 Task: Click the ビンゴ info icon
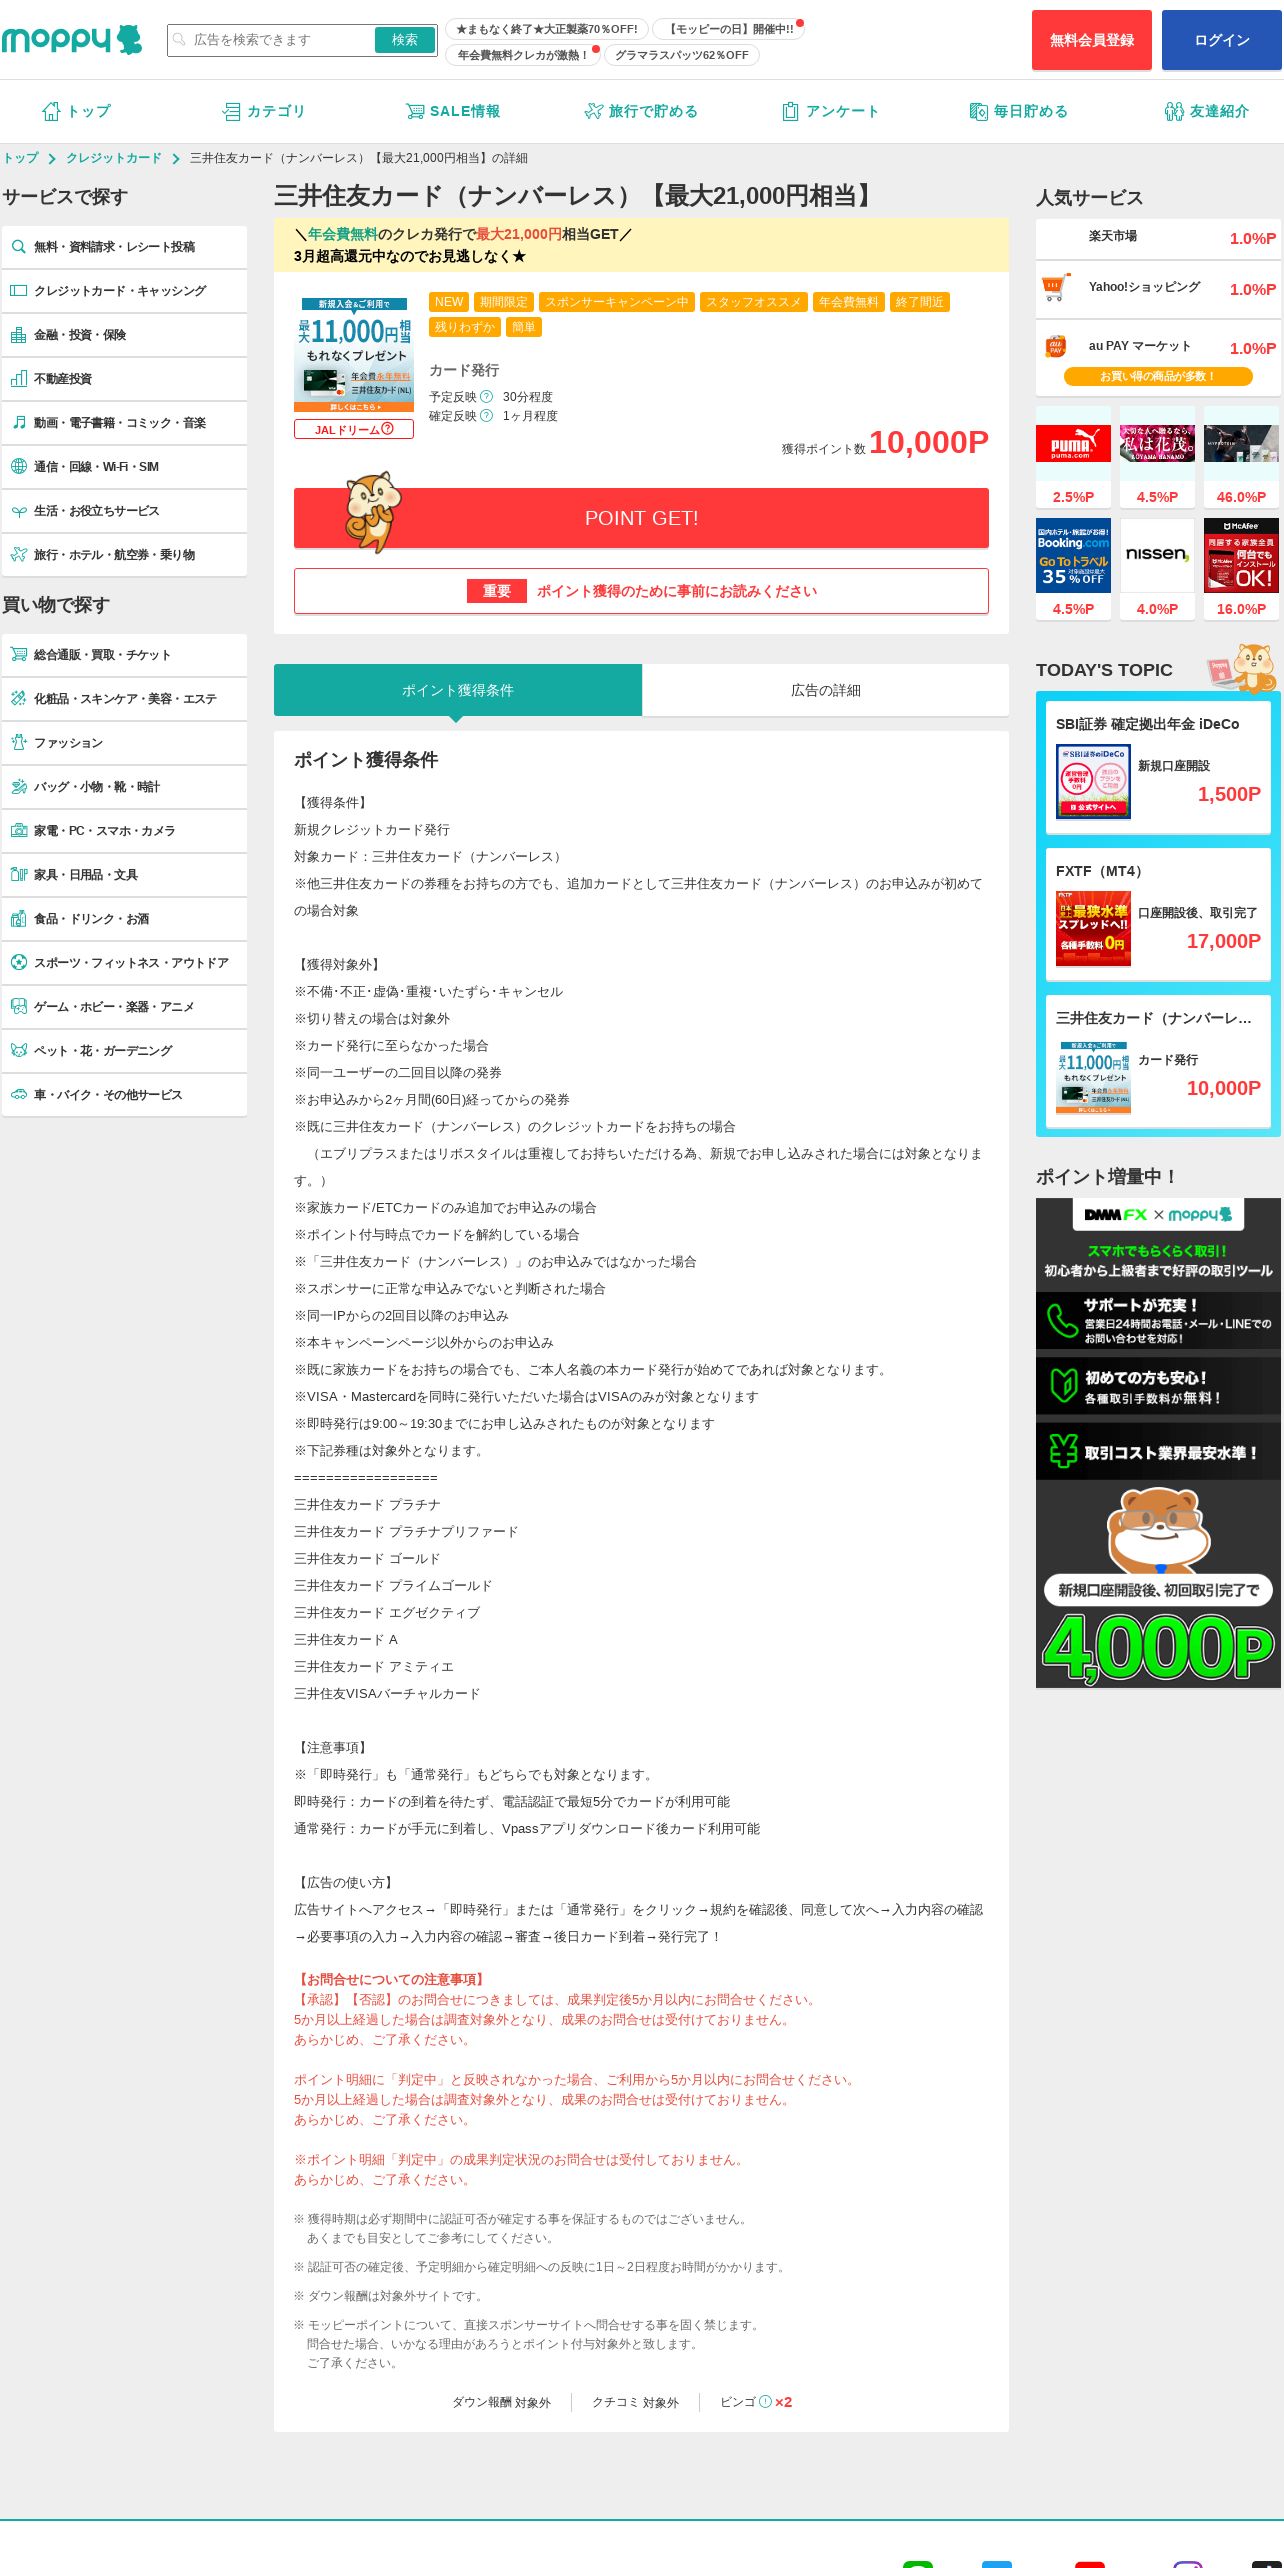click(x=765, y=2401)
